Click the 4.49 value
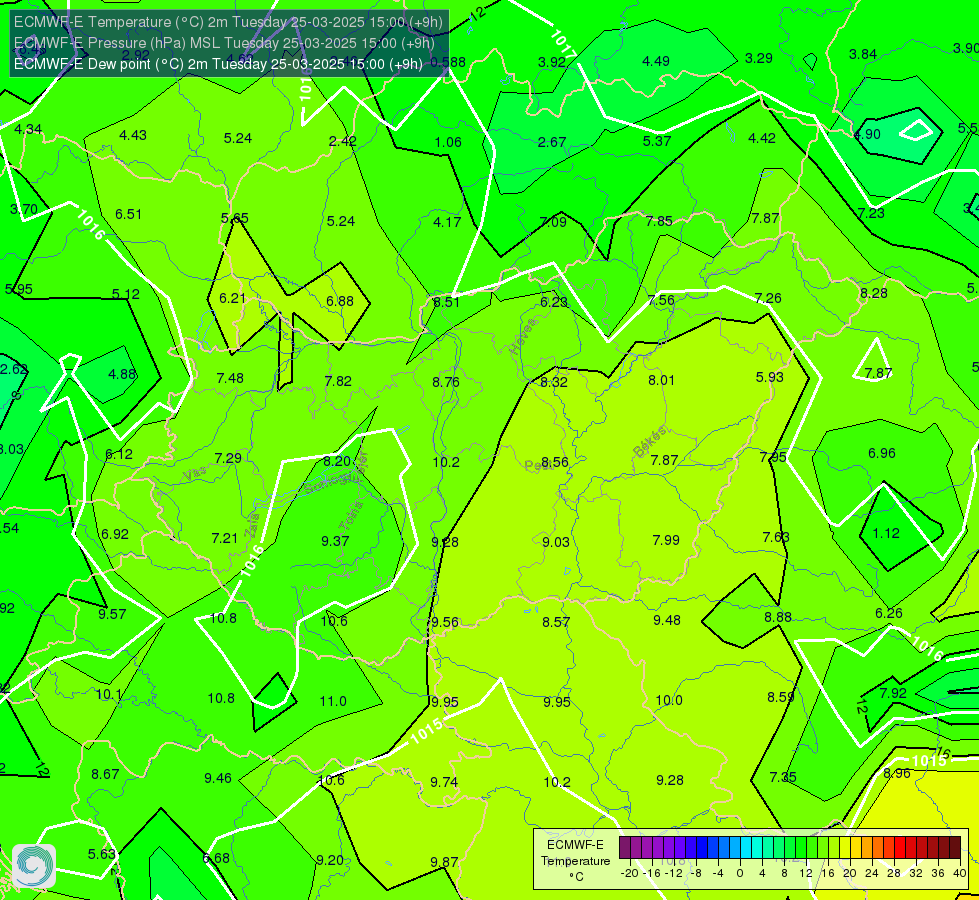Screen dimensions: 979x900 [656, 61]
